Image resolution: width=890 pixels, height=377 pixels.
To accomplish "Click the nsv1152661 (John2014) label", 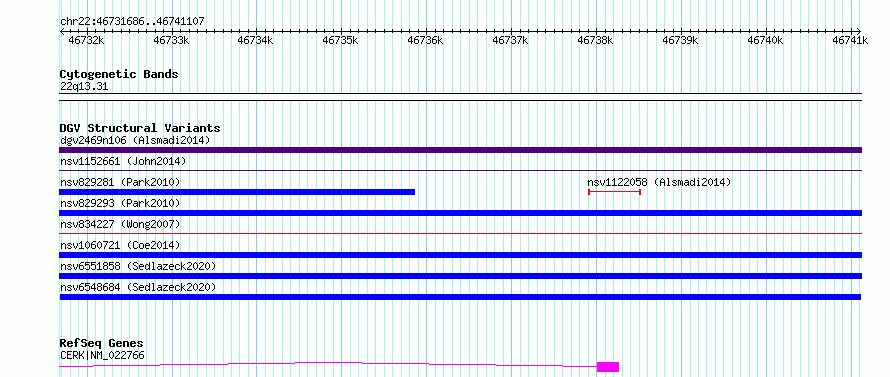I will (x=123, y=161).
